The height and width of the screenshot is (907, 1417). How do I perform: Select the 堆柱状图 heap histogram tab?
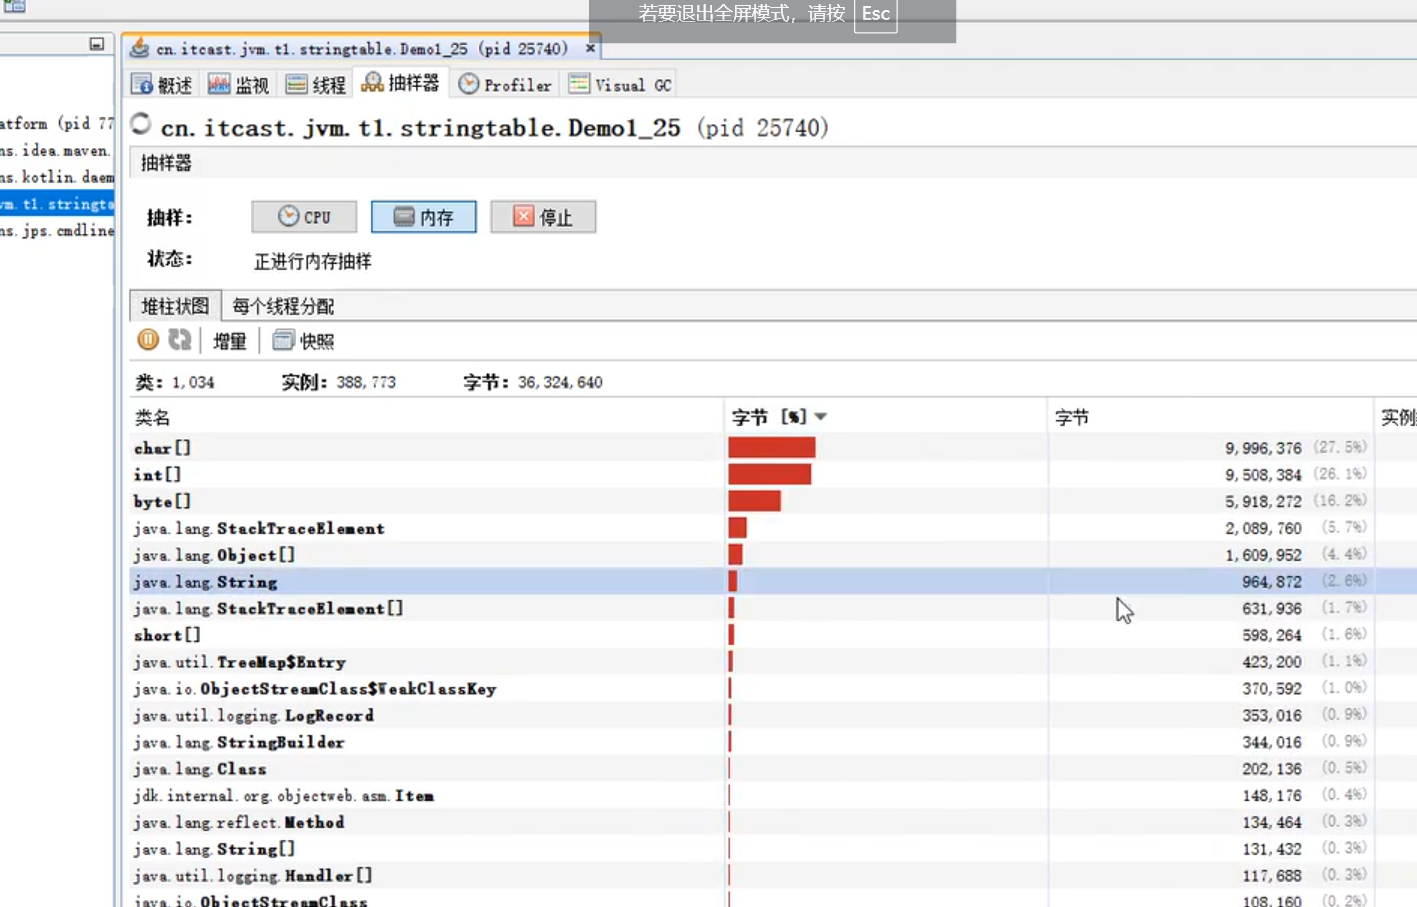pos(175,306)
